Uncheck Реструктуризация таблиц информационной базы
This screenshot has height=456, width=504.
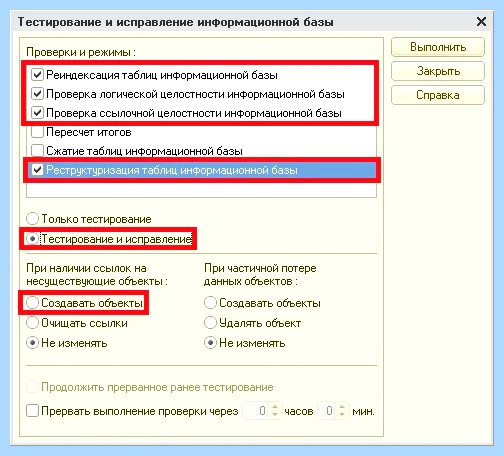click(x=37, y=170)
